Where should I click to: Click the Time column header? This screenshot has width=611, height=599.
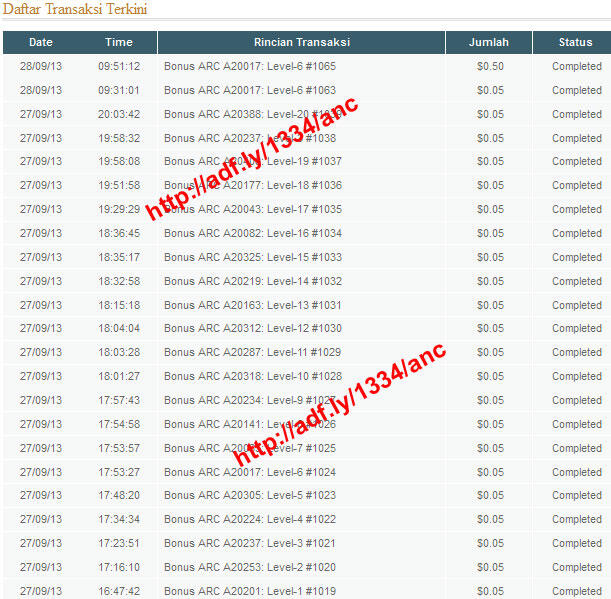119,42
